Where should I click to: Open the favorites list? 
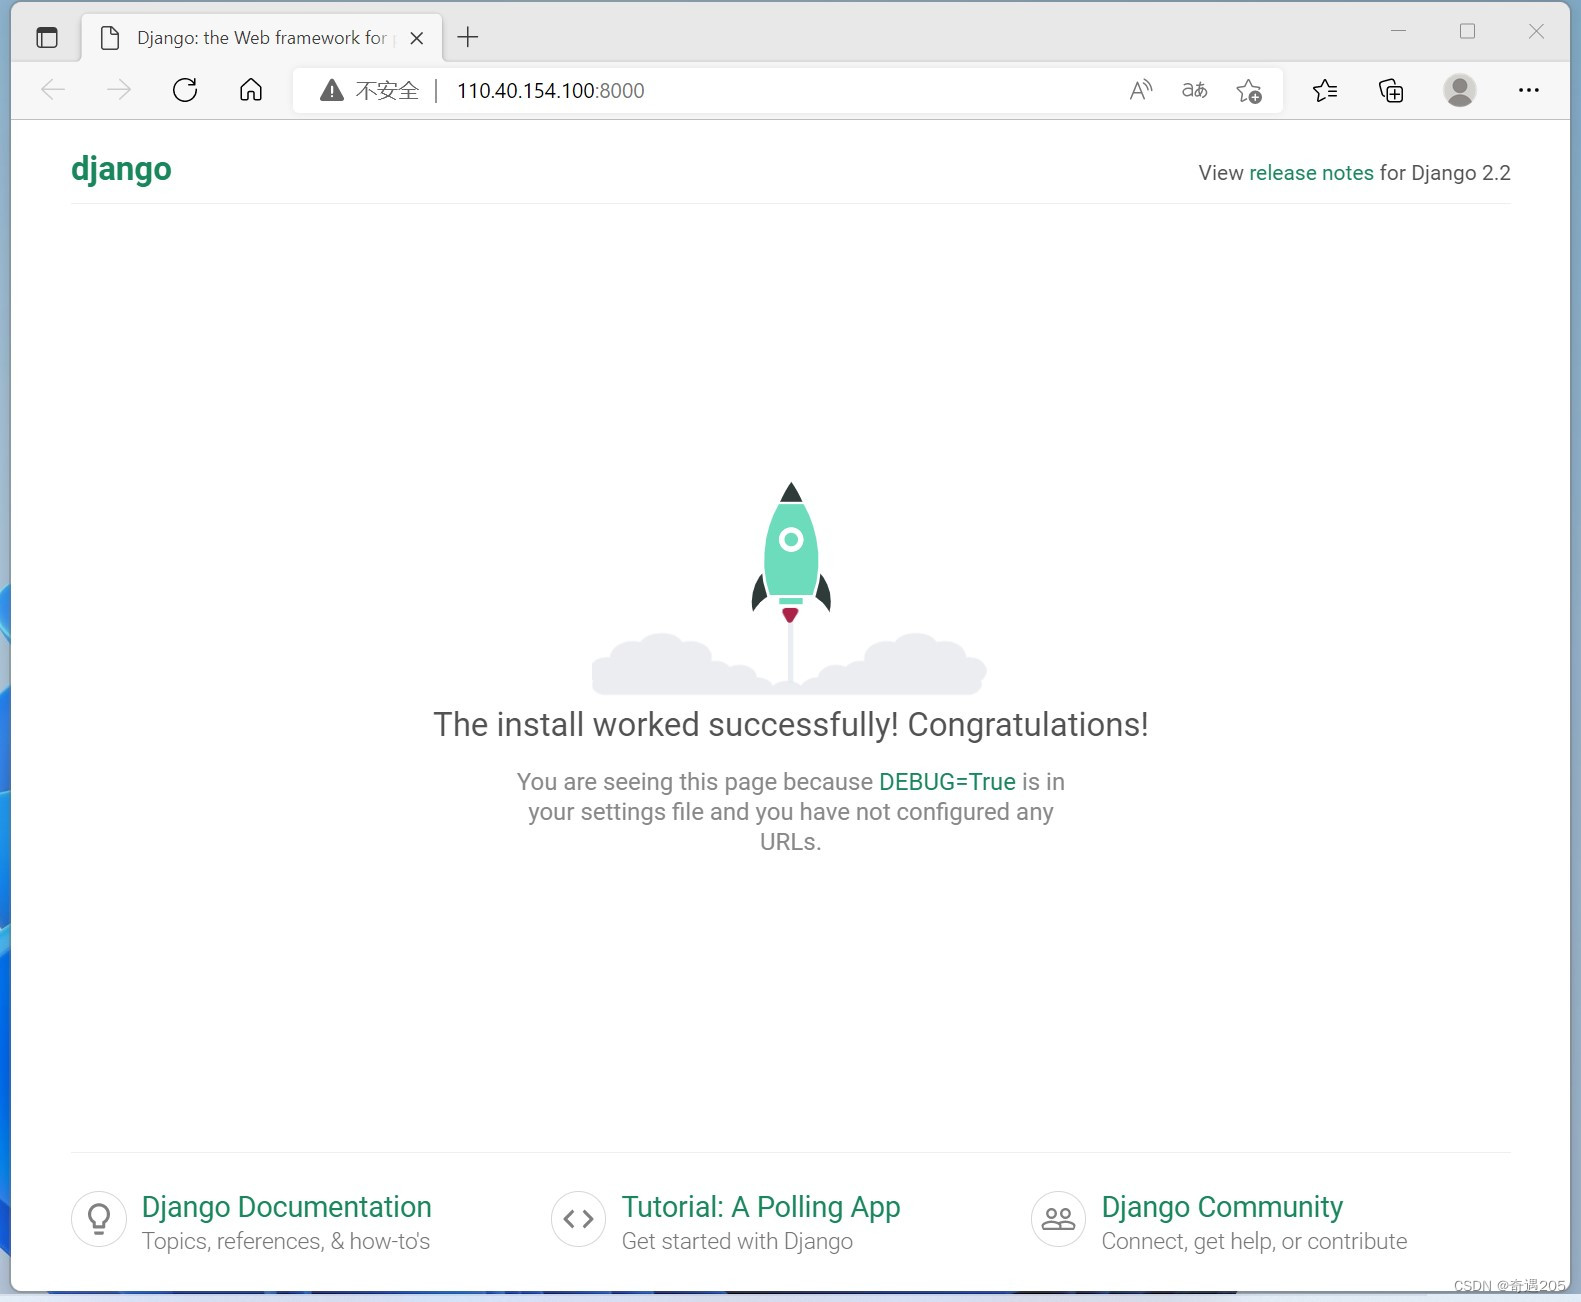click(1325, 91)
